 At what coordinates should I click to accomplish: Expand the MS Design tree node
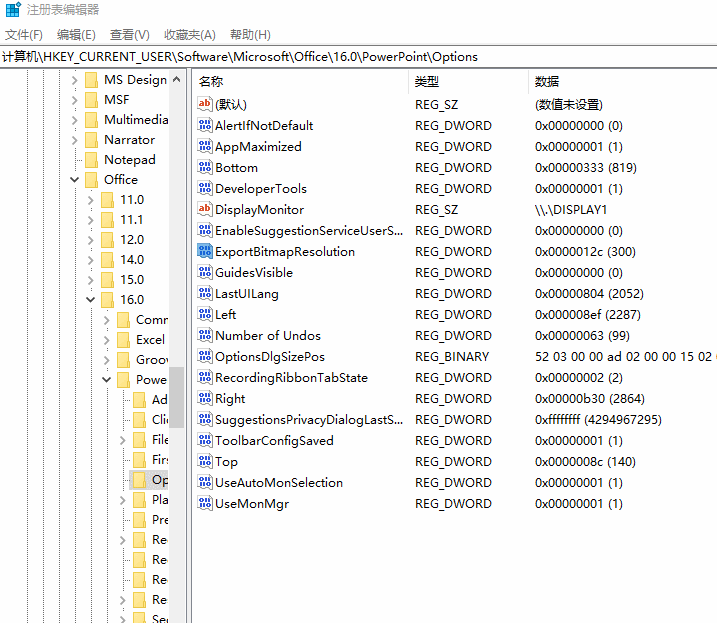(x=75, y=80)
